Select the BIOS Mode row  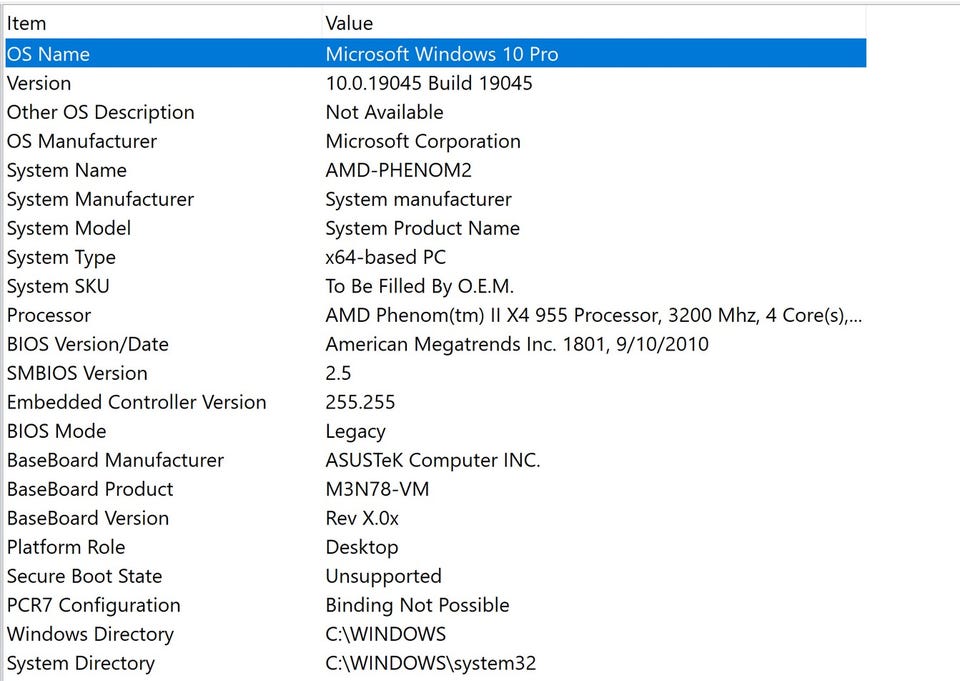(x=56, y=431)
